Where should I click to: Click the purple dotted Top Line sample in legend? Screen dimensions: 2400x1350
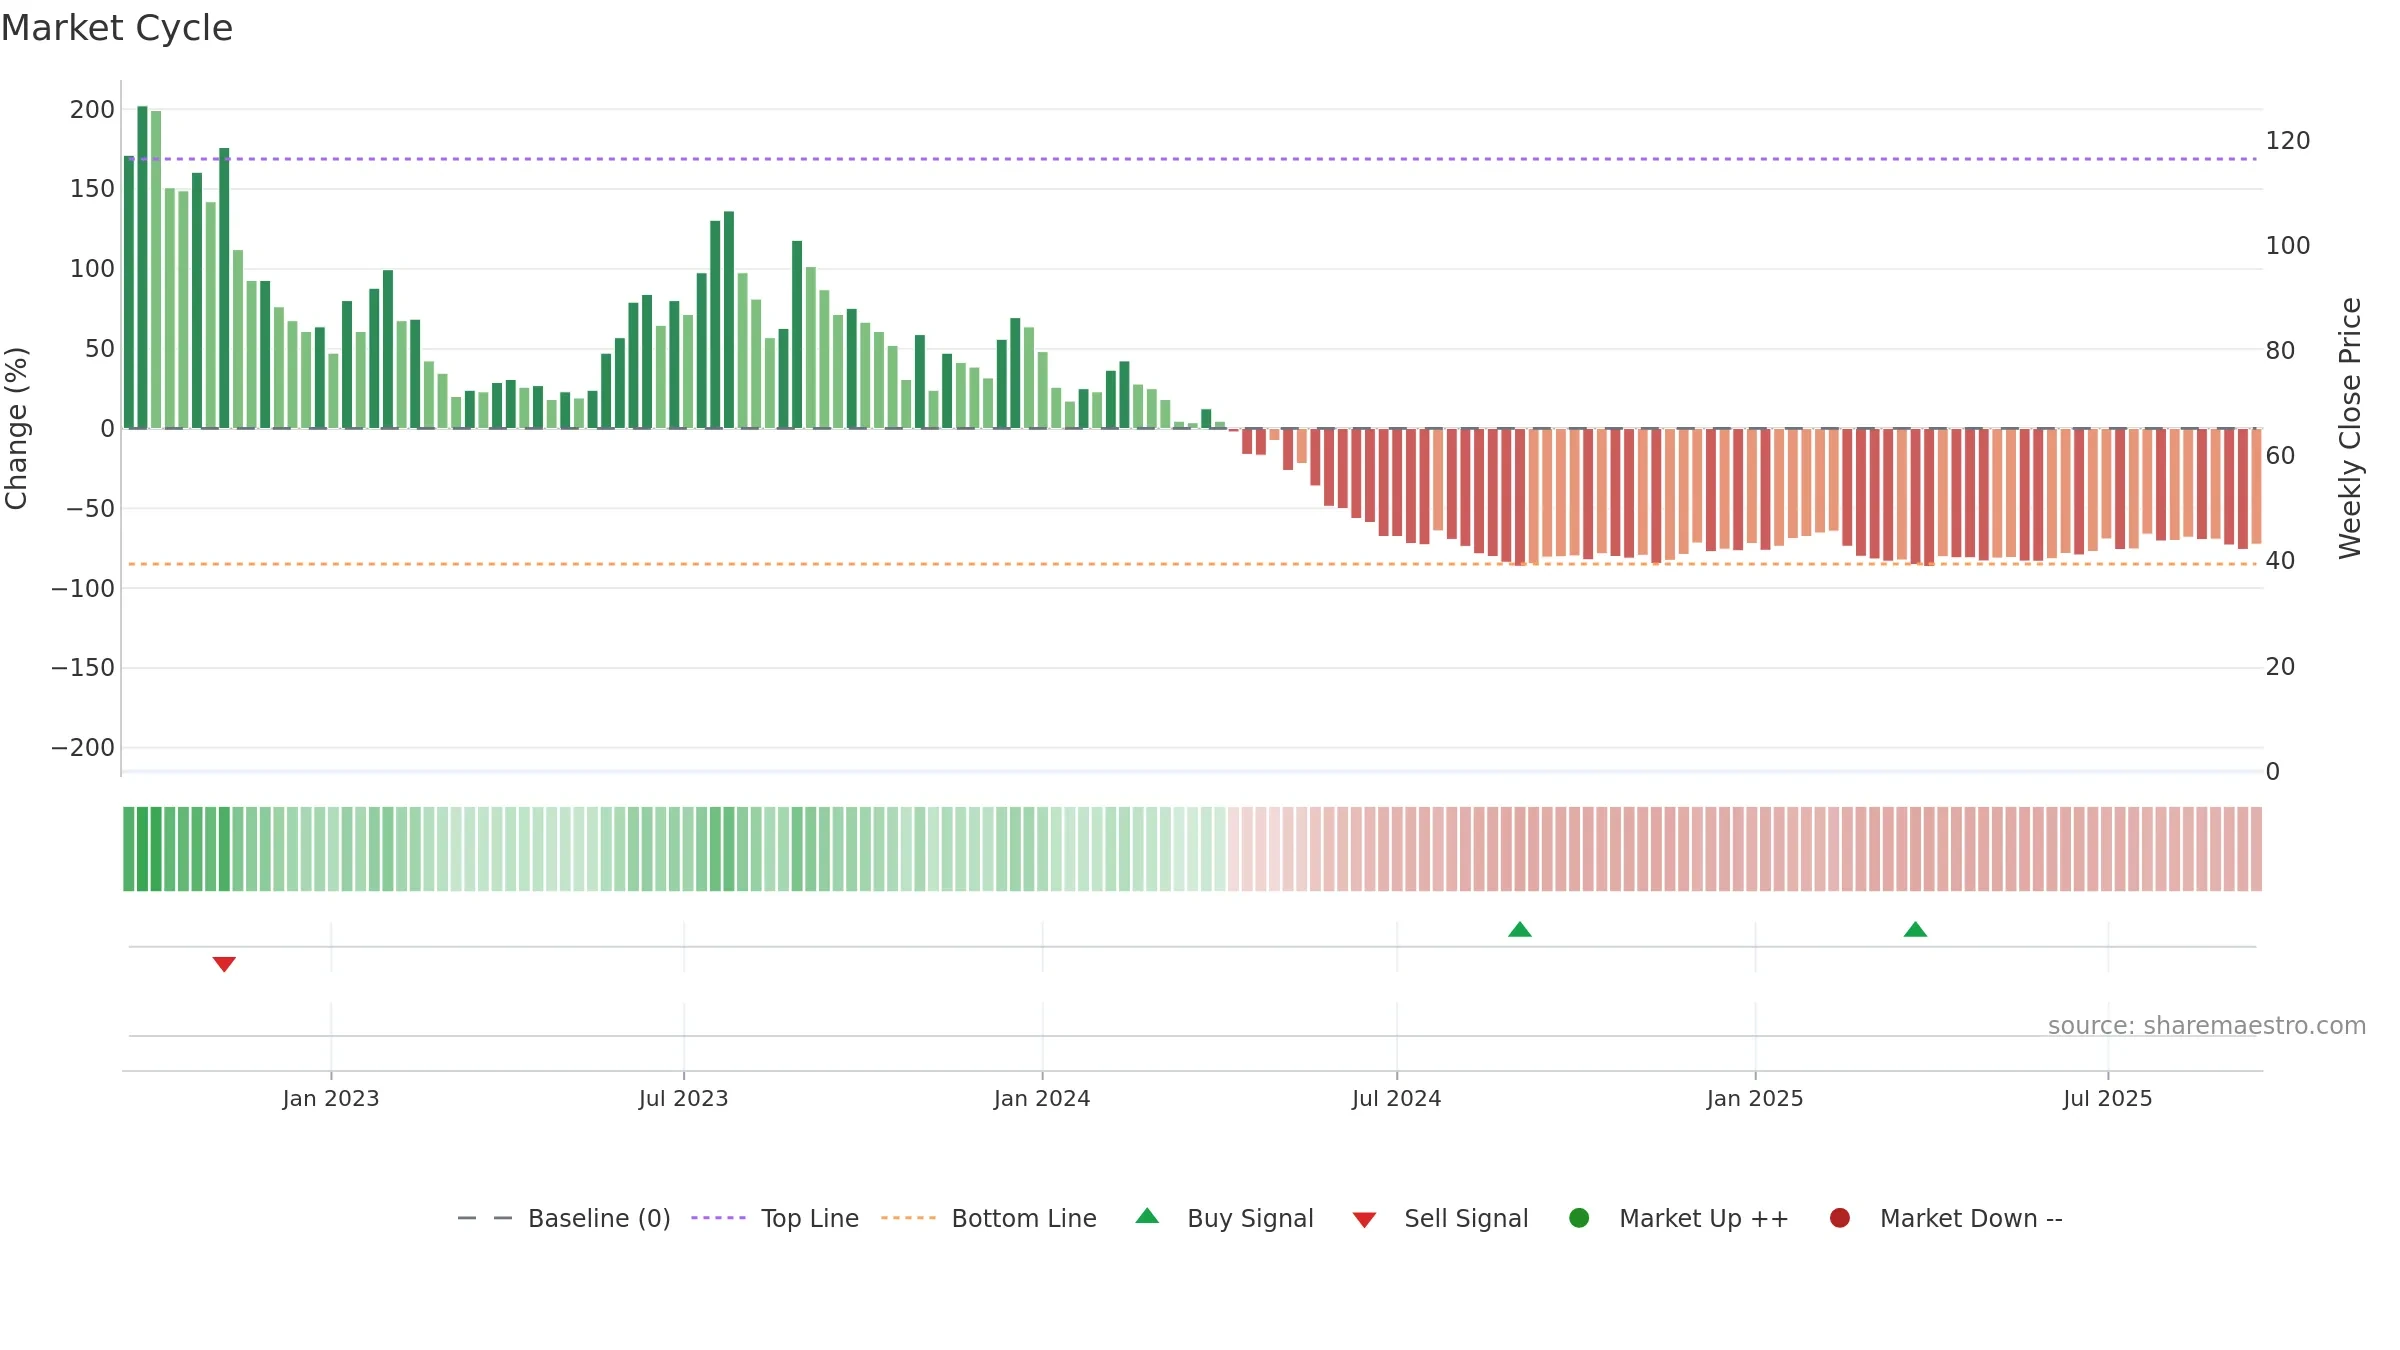coord(718,1218)
